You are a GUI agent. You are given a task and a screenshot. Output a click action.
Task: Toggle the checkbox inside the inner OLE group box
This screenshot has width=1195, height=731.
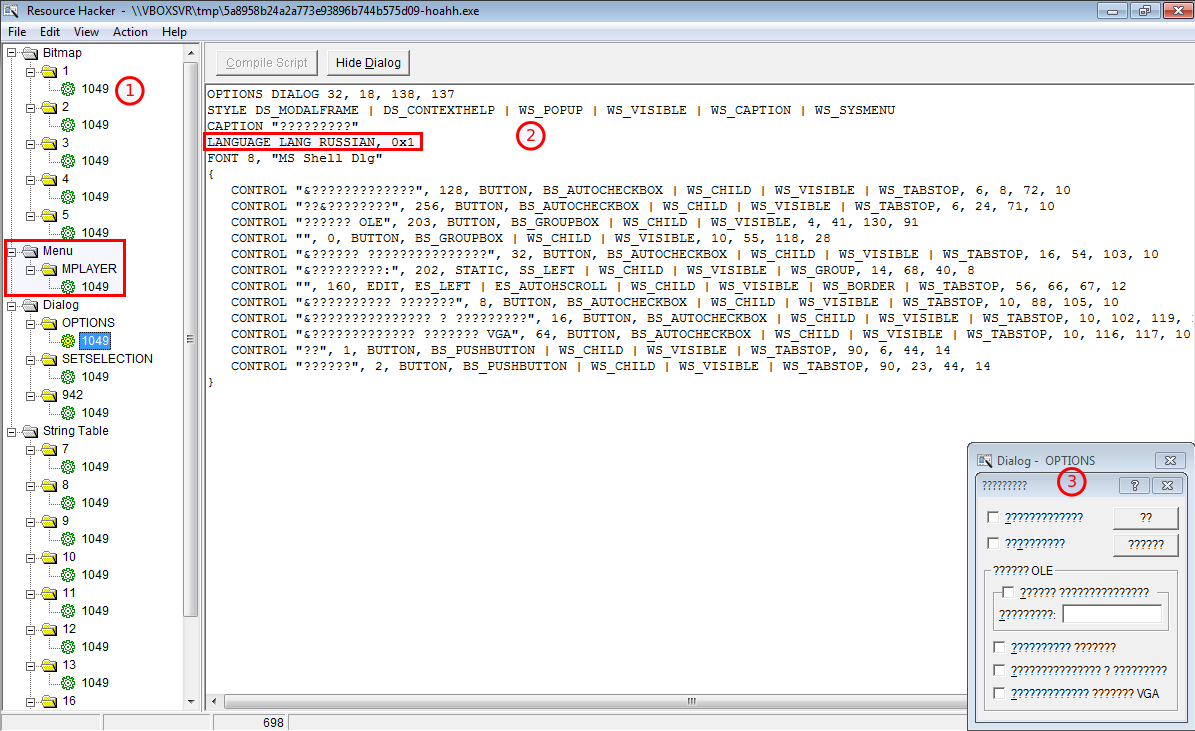(1008, 593)
